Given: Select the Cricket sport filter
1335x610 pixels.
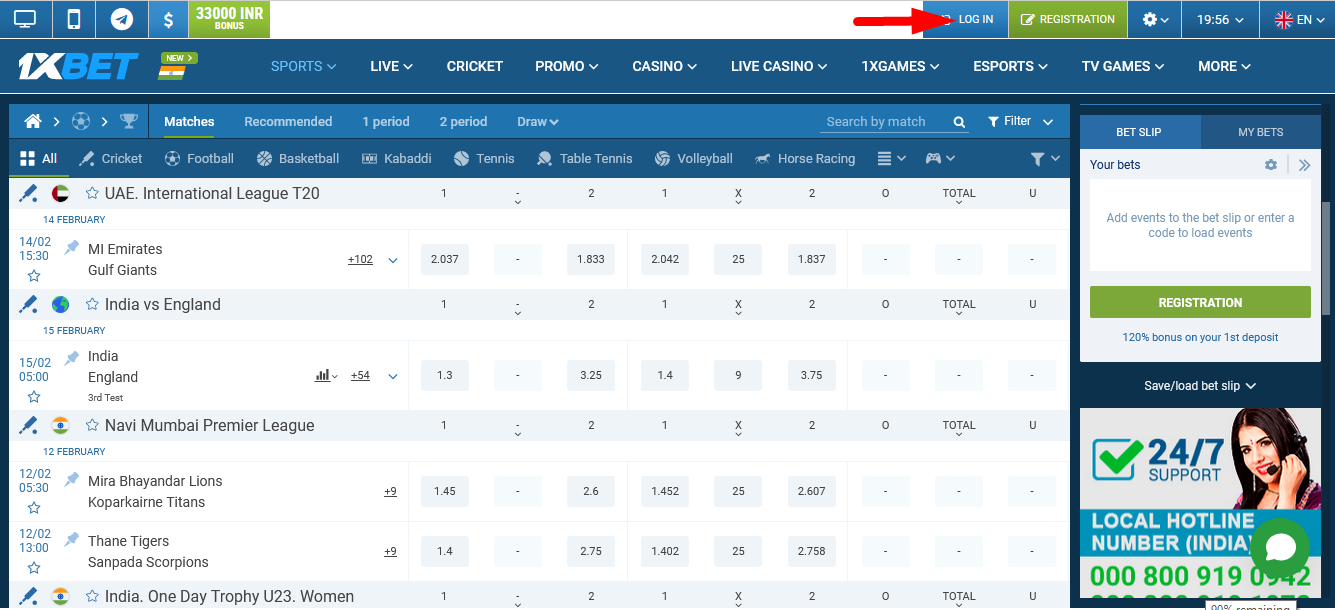Looking at the screenshot, I should (x=110, y=158).
